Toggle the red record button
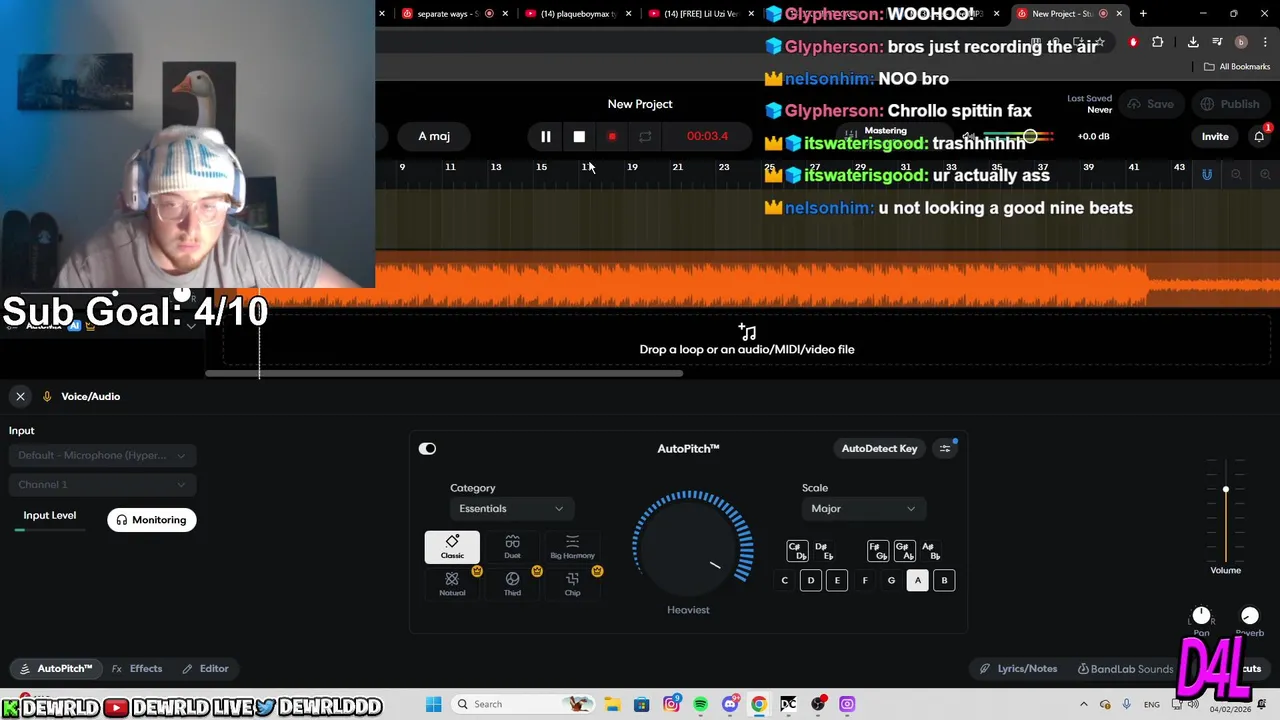The image size is (1280, 720). pyautogui.click(x=612, y=136)
